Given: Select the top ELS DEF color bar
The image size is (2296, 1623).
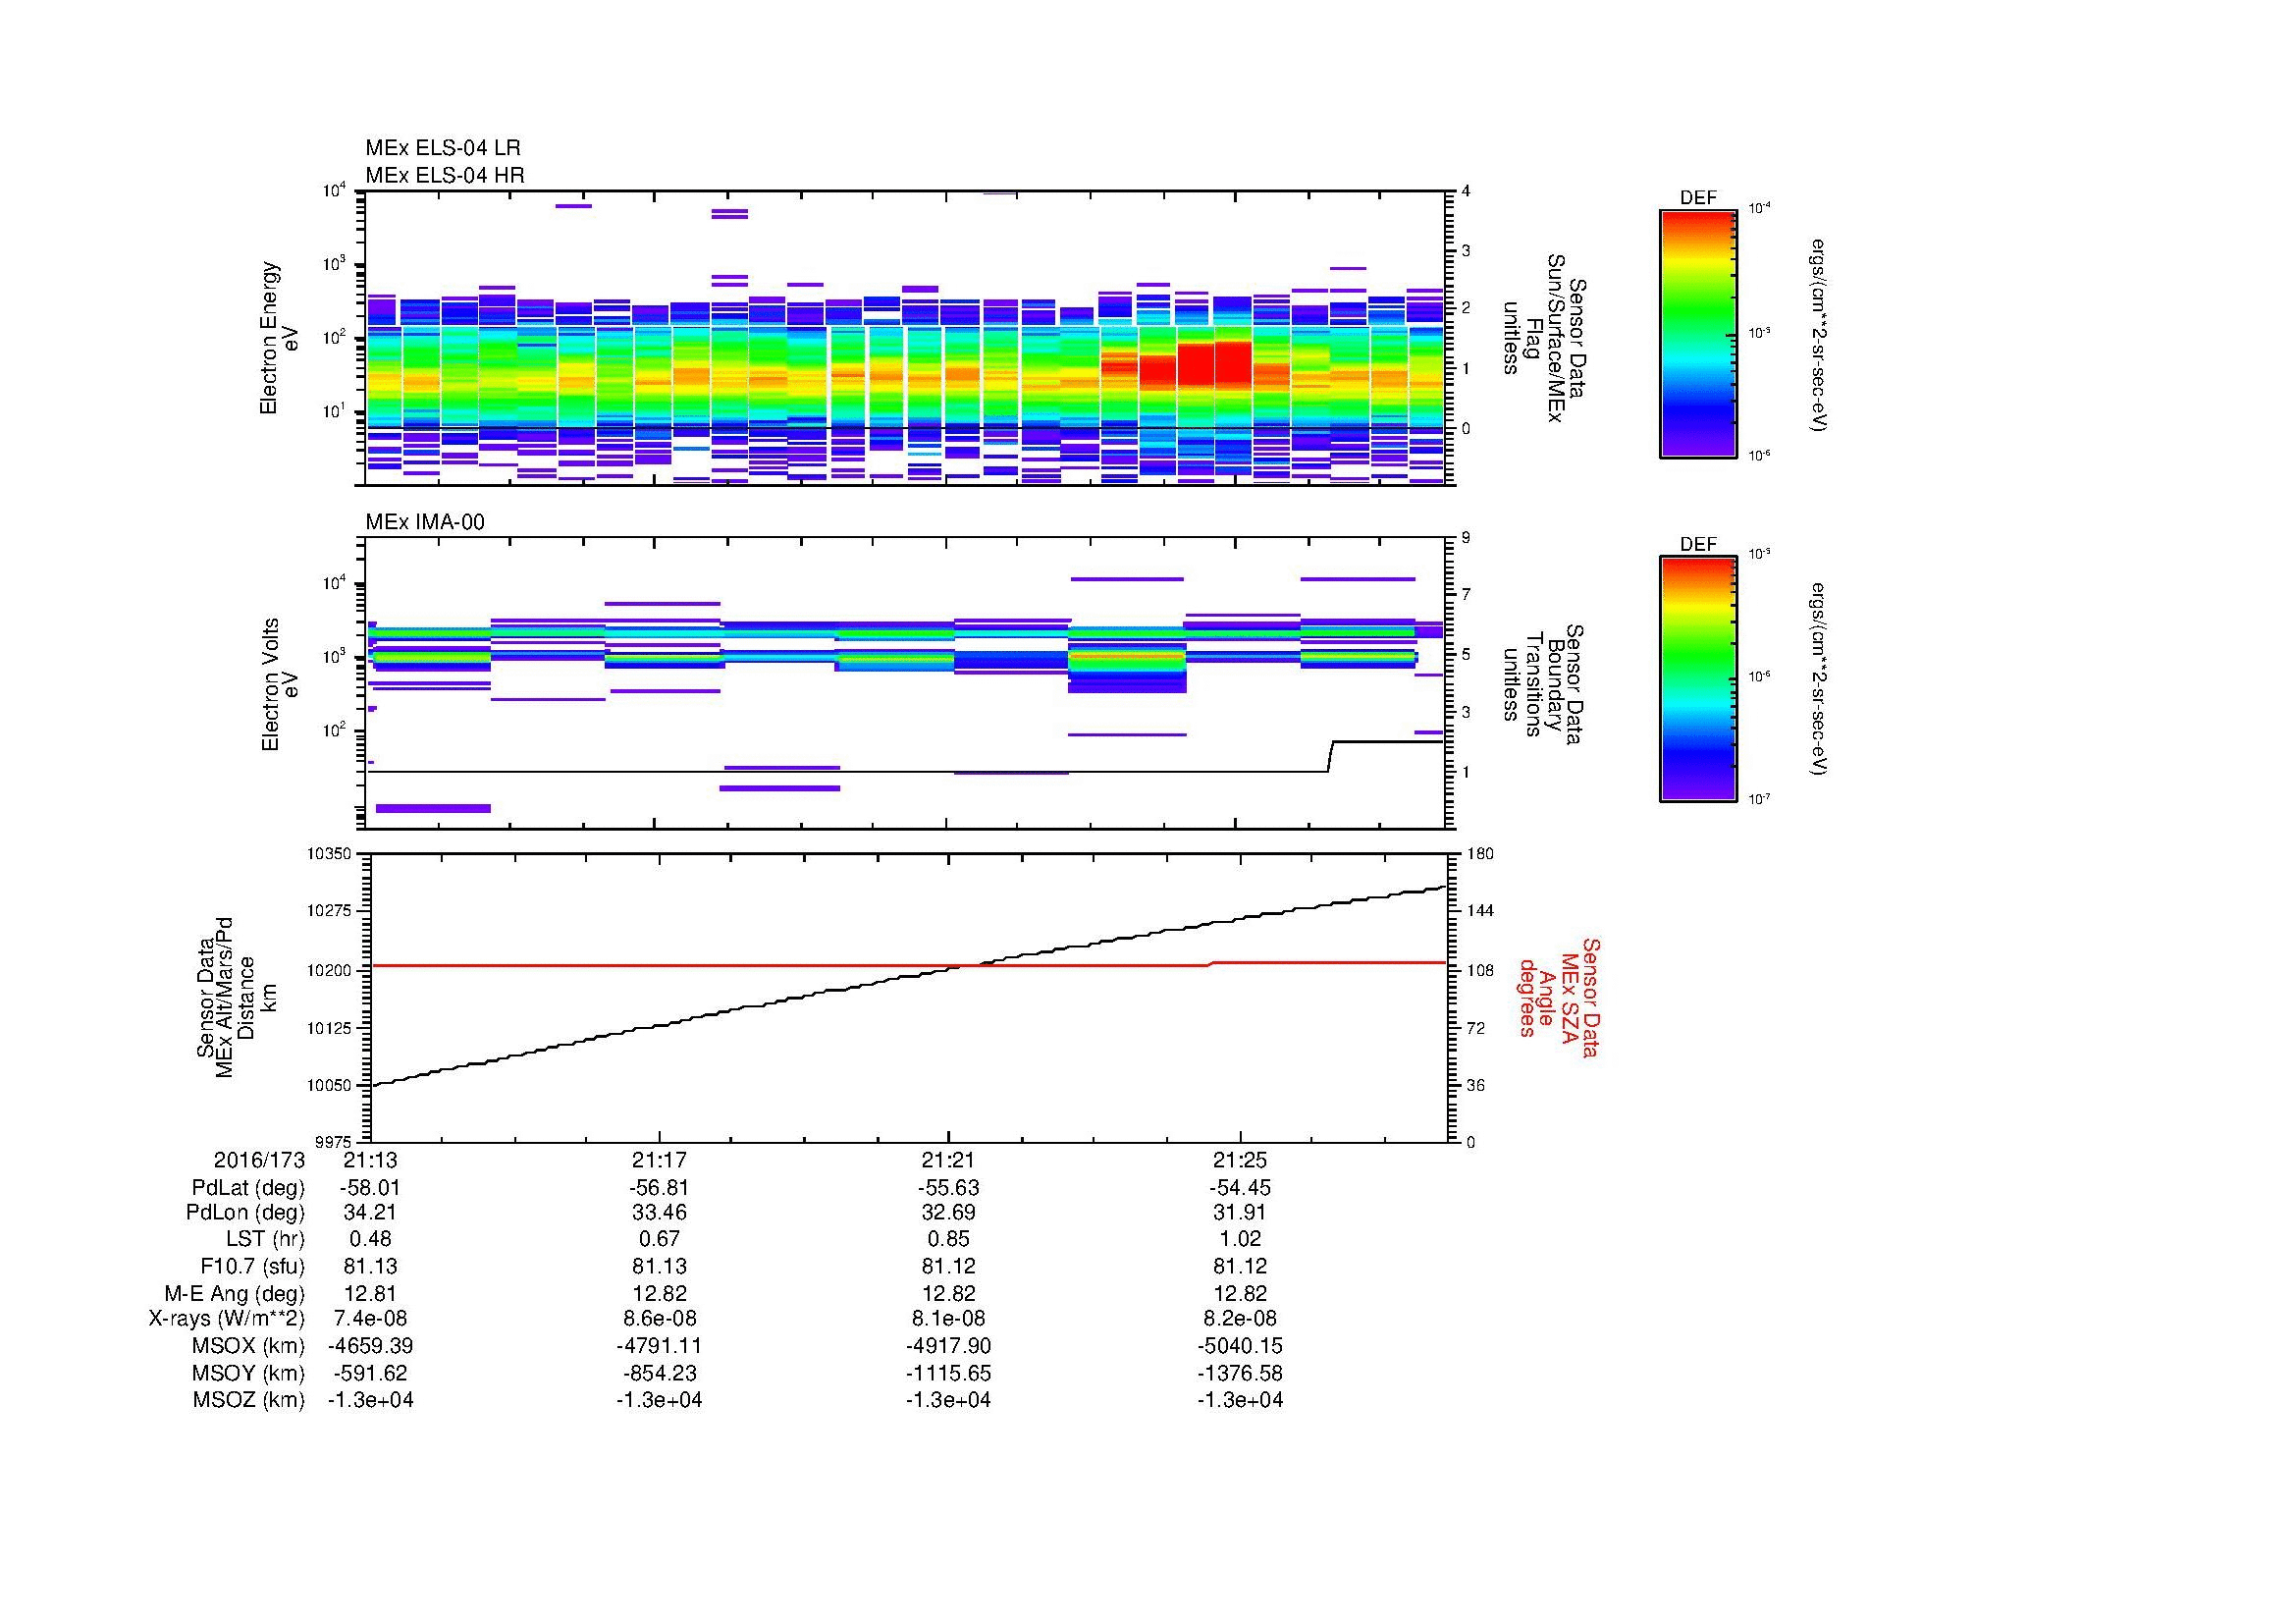Looking at the screenshot, I should pos(1698,334).
